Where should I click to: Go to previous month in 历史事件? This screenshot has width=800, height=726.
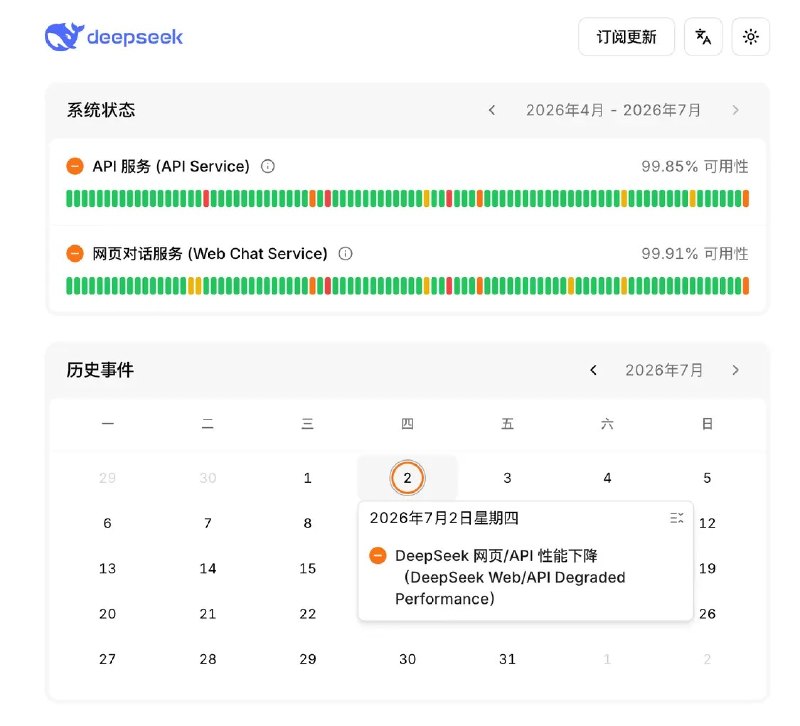point(593,370)
